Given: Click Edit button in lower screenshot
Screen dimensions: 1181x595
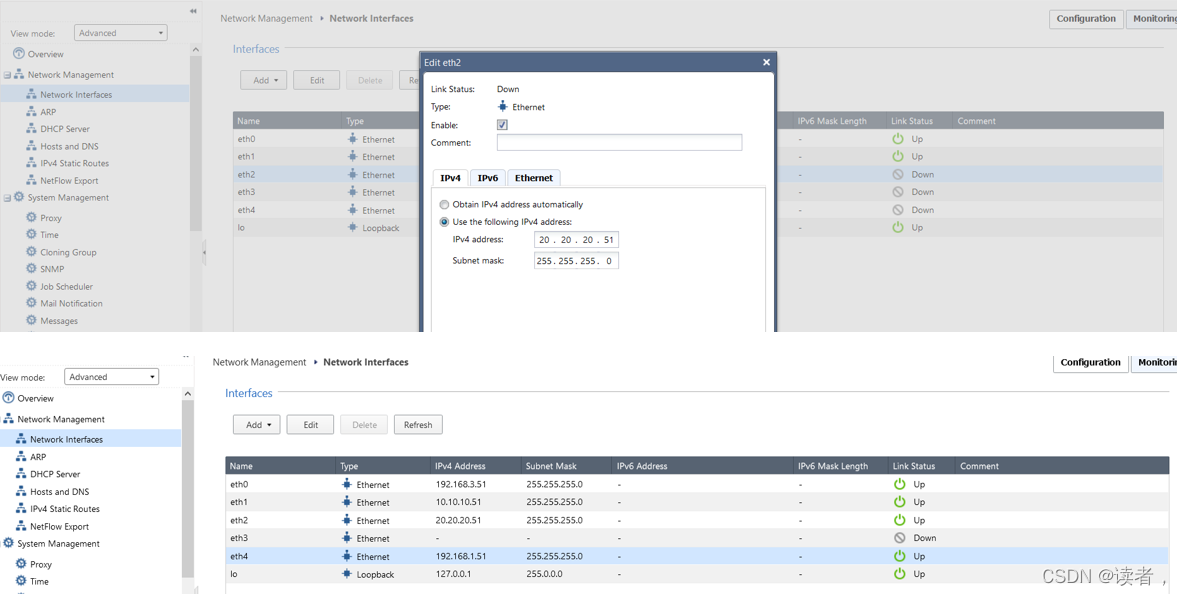Looking at the screenshot, I should pos(310,425).
